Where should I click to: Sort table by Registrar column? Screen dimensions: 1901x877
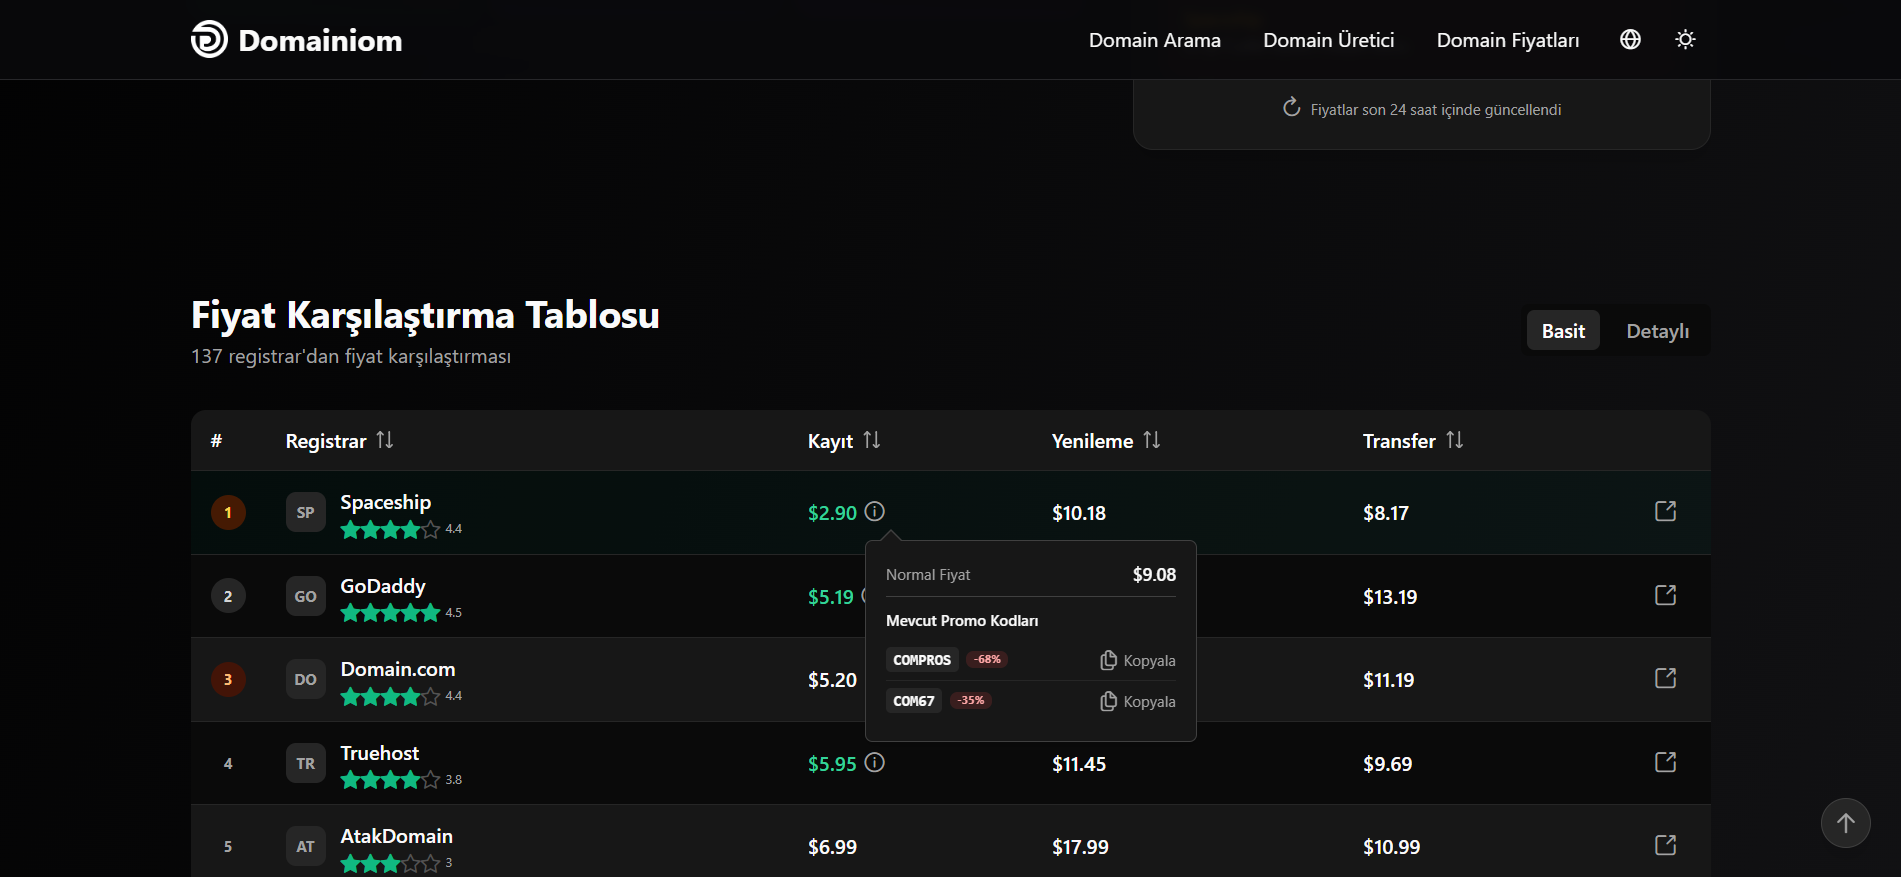click(340, 441)
